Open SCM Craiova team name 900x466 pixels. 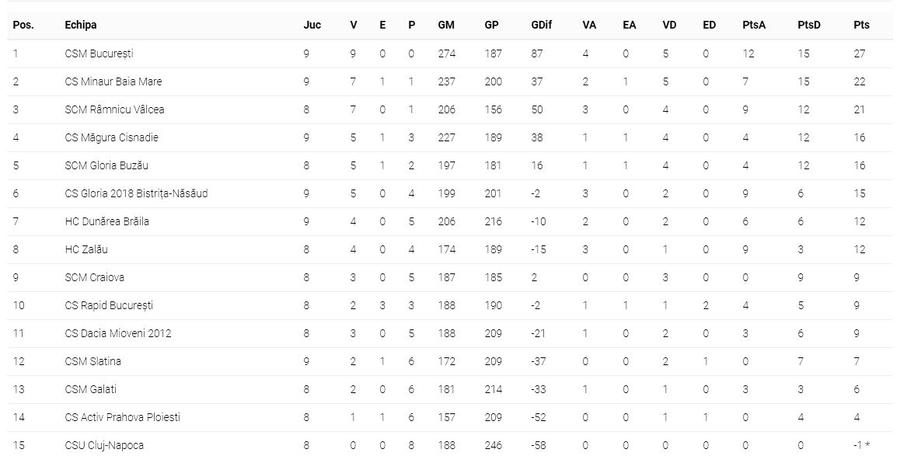pos(94,277)
